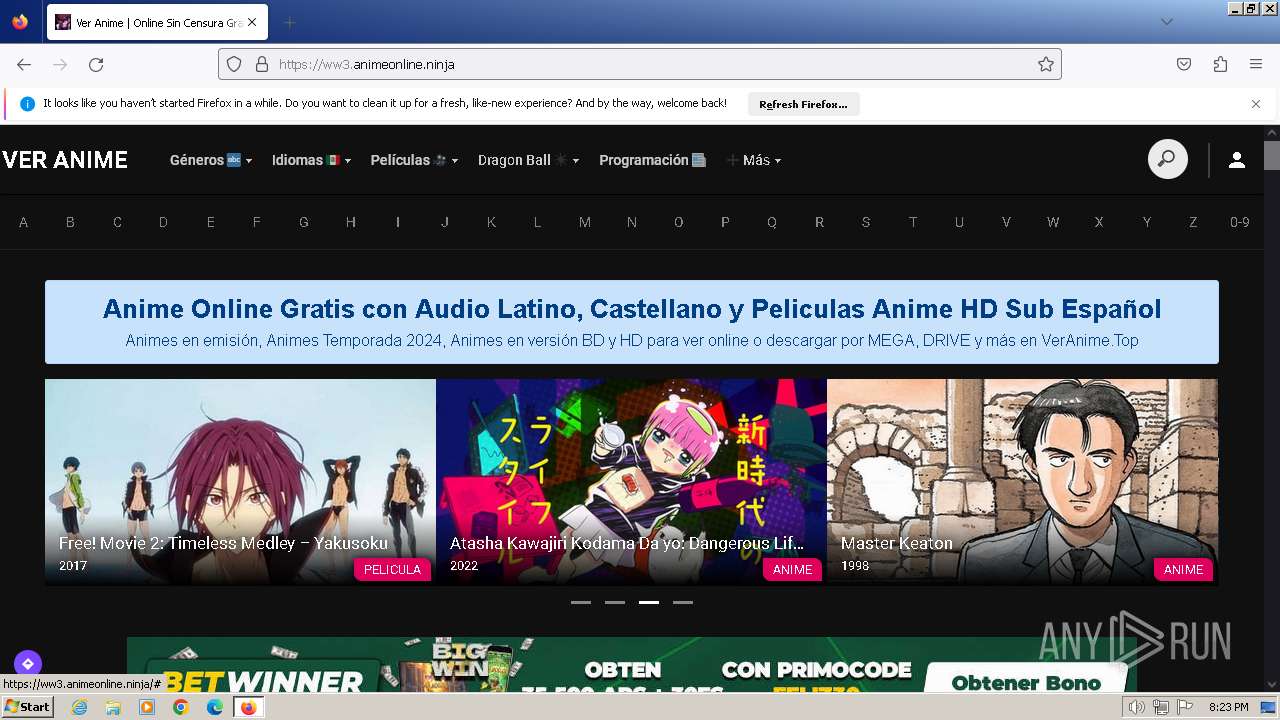Go to second carousel slide indicator

pos(615,602)
